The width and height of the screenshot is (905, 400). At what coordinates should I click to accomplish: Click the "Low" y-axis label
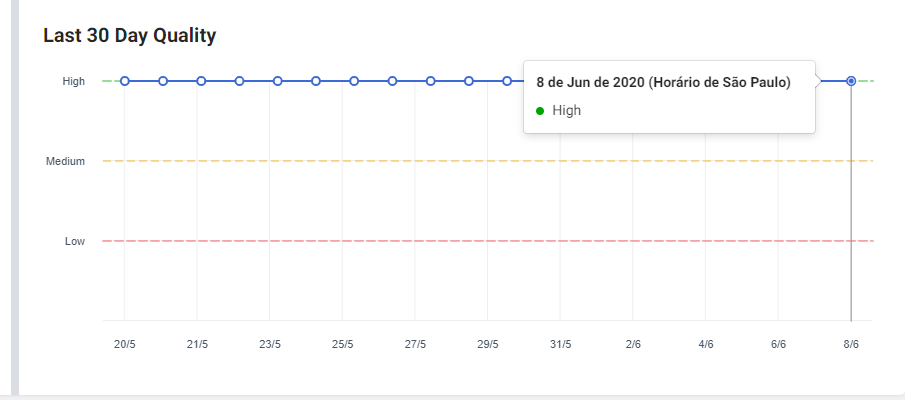click(x=75, y=241)
